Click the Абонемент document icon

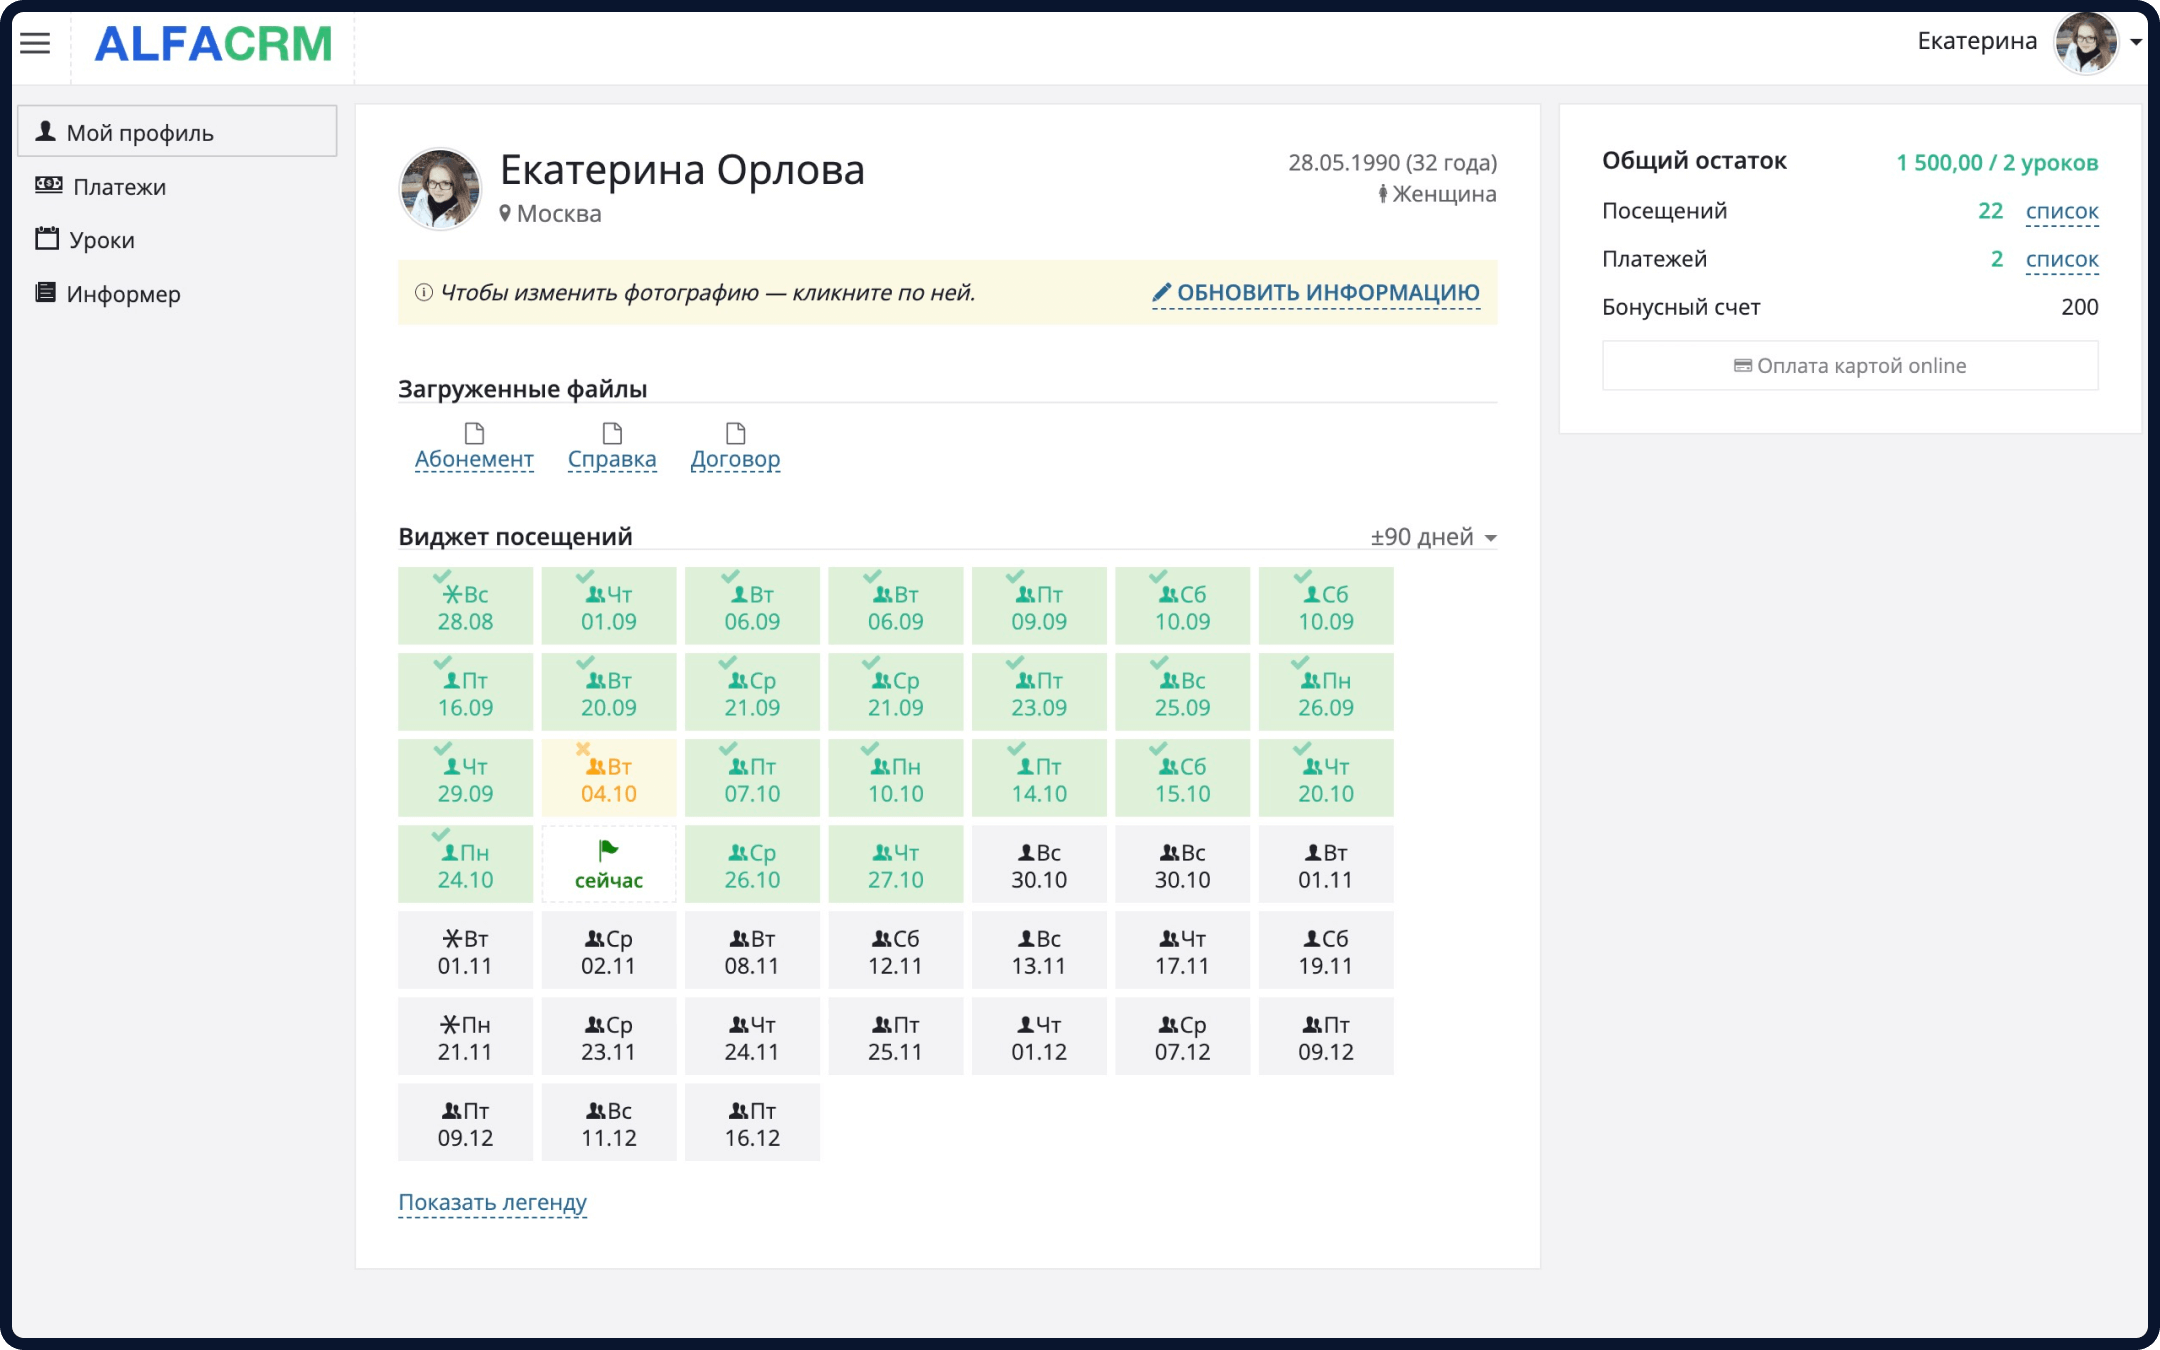(474, 434)
